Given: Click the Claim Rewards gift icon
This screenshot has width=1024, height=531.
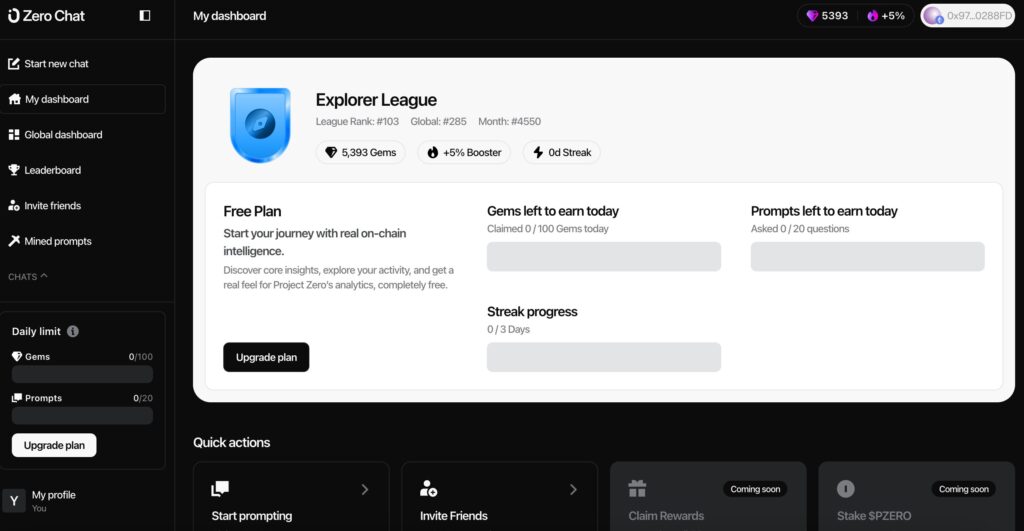Looking at the screenshot, I should click(x=637, y=489).
